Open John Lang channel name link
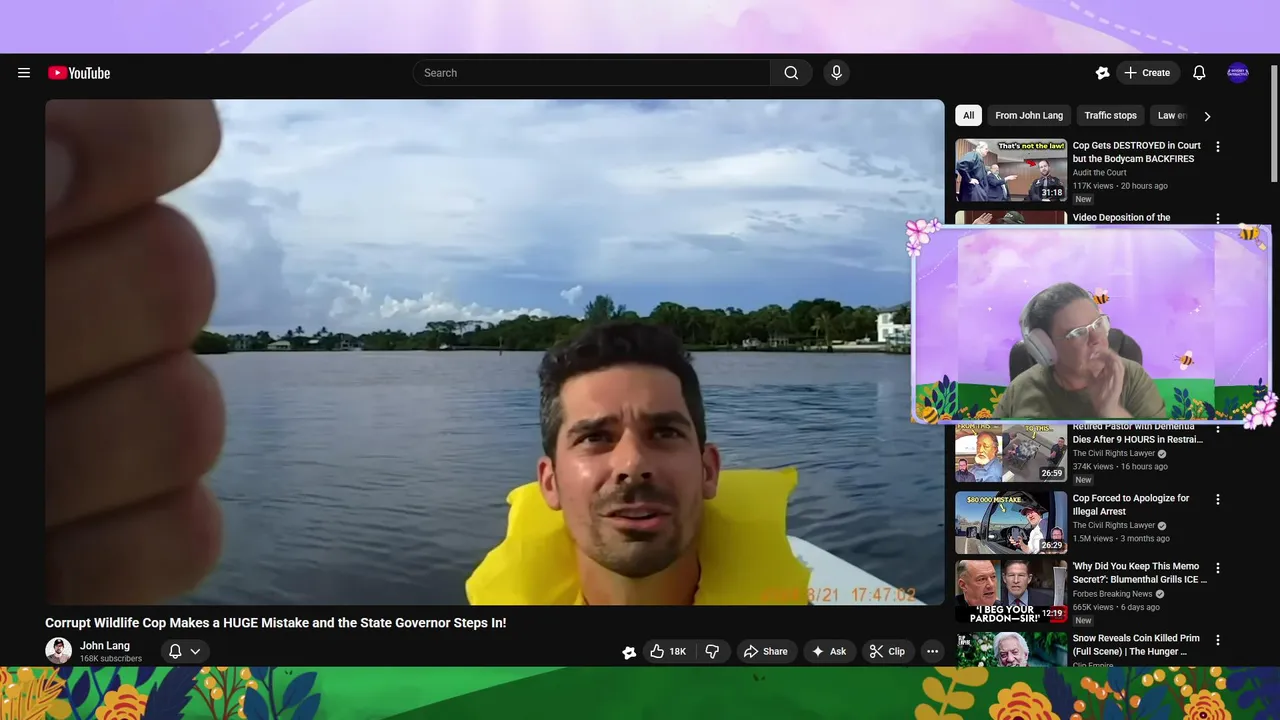This screenshot has width=1280, height=720. [x=105, y=646]
